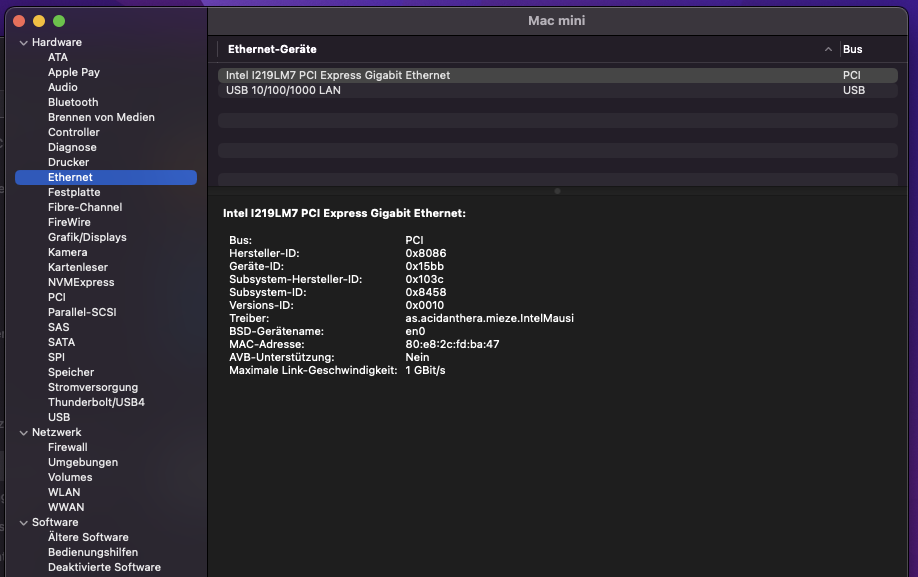Viewport: 918px width, 577px height.
Task: Show the NVMExpress hardware details
Action: coord(81,282)
